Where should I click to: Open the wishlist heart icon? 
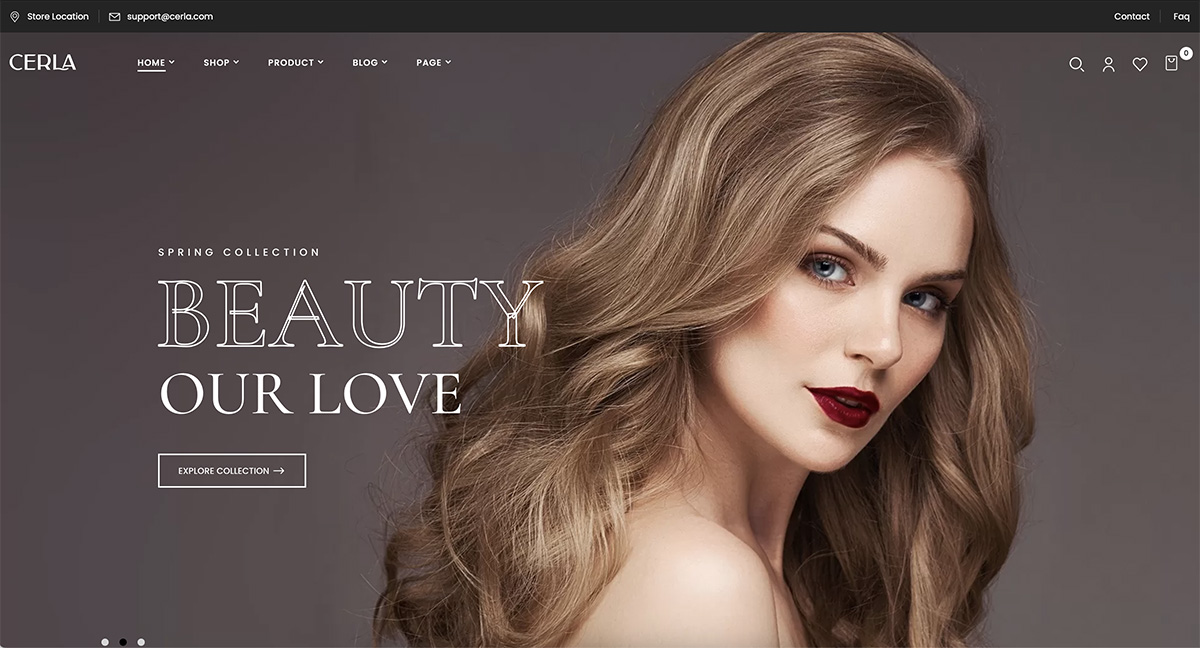click(x=1140, y=64)
